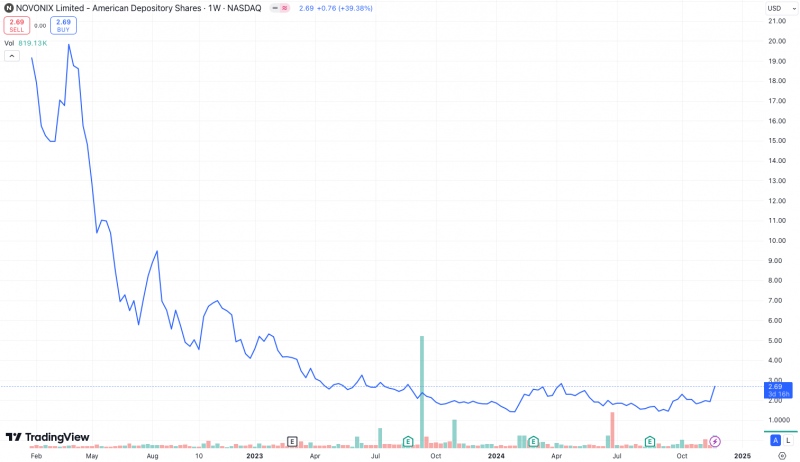Click the May time axis label

tap(92, 455)
